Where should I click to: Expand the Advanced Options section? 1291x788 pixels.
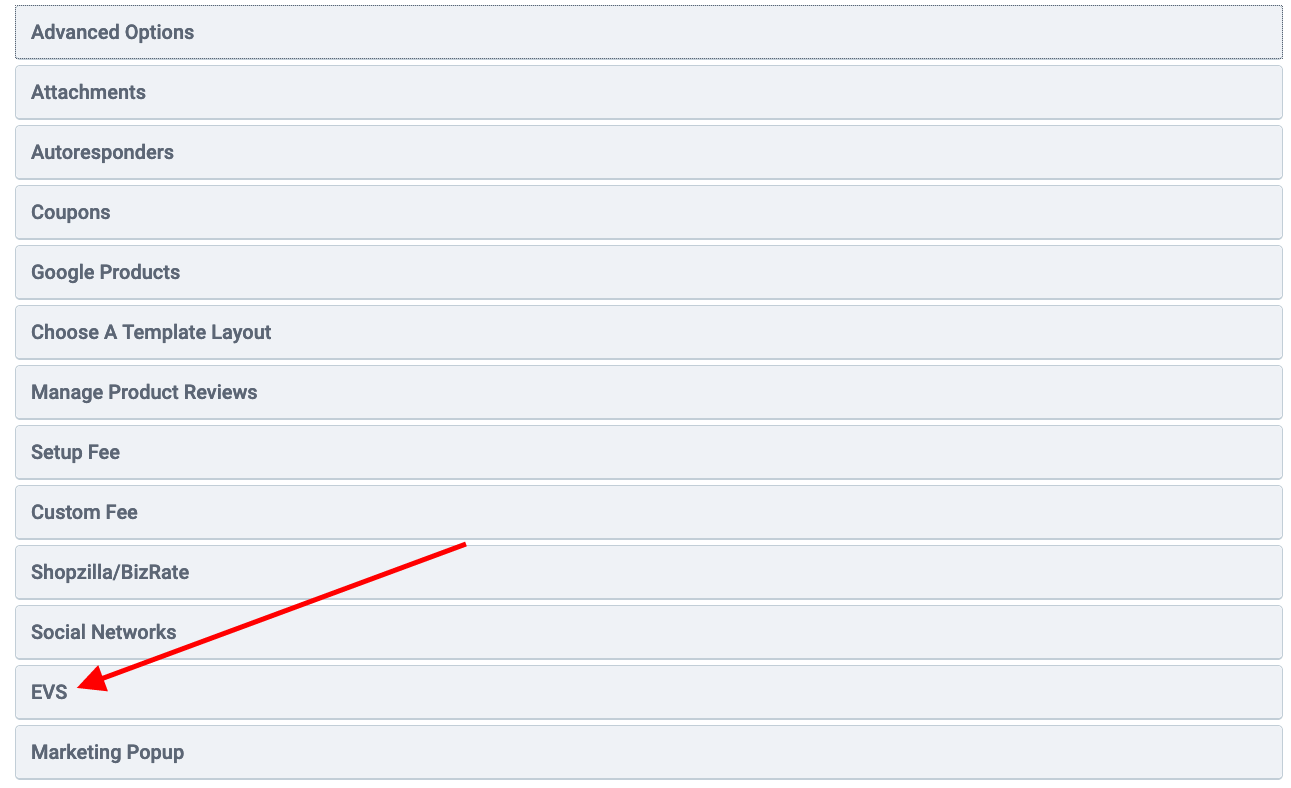tap(648, 32)
